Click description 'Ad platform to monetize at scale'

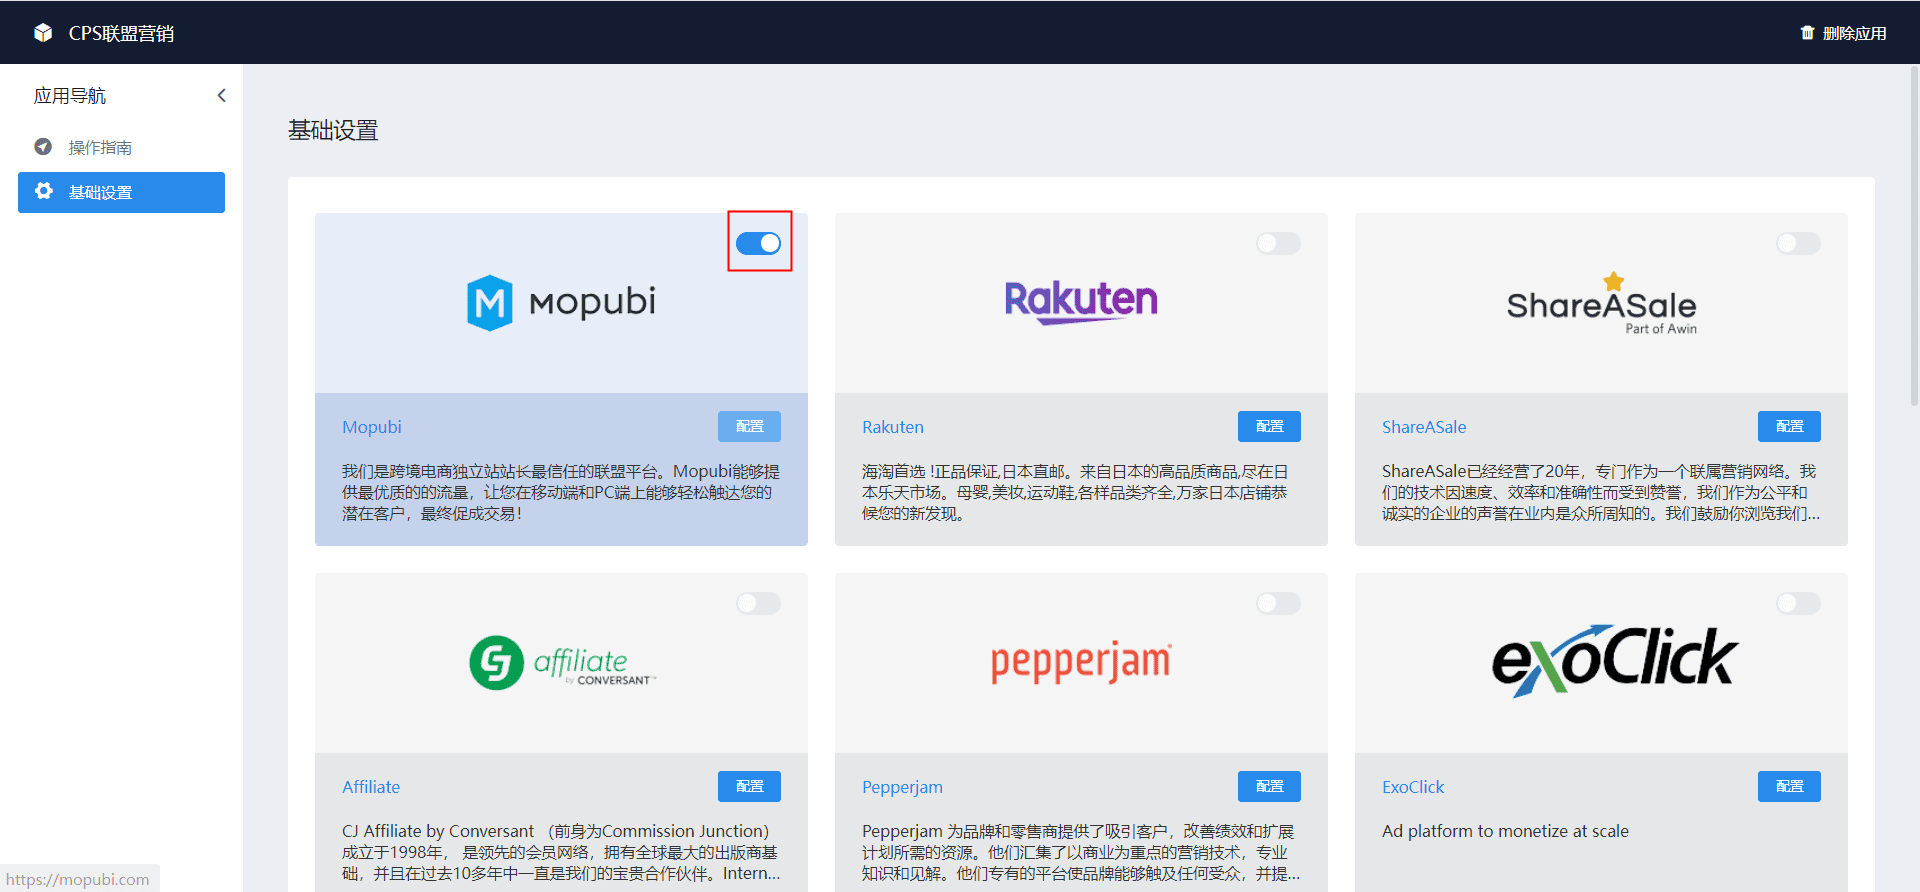tap(1505, 831)
